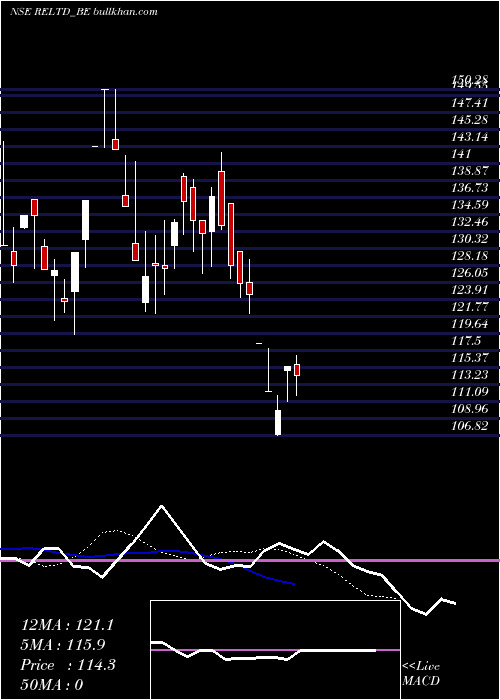
Task: Select the 121.77 price level label
Action: (x=470, y=307)
